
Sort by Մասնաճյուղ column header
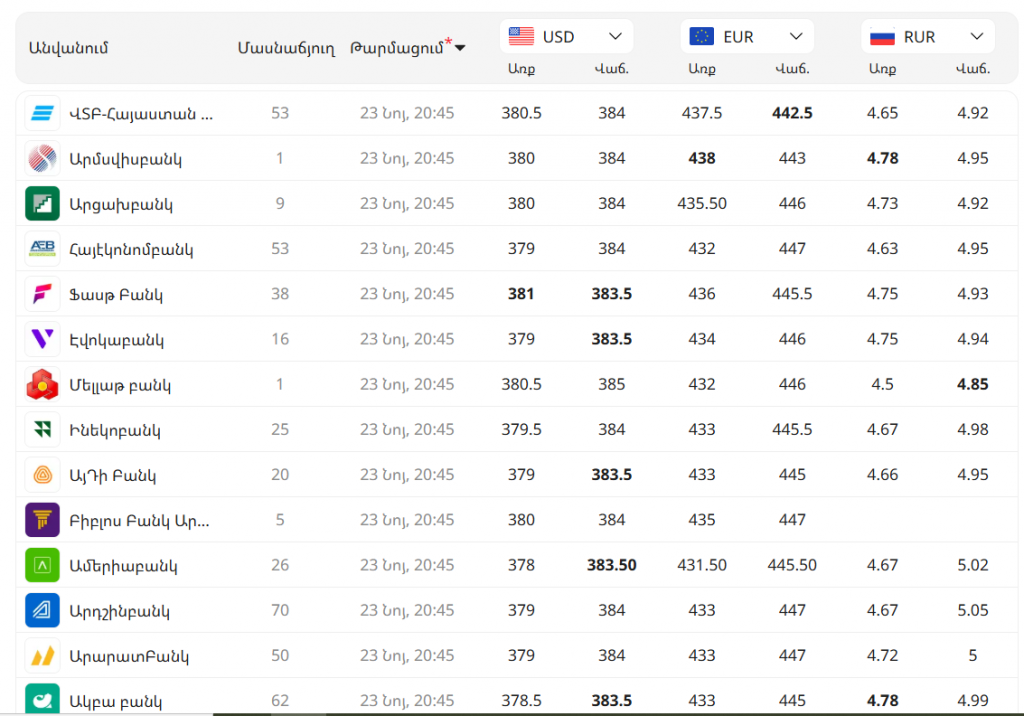[286, 48]
